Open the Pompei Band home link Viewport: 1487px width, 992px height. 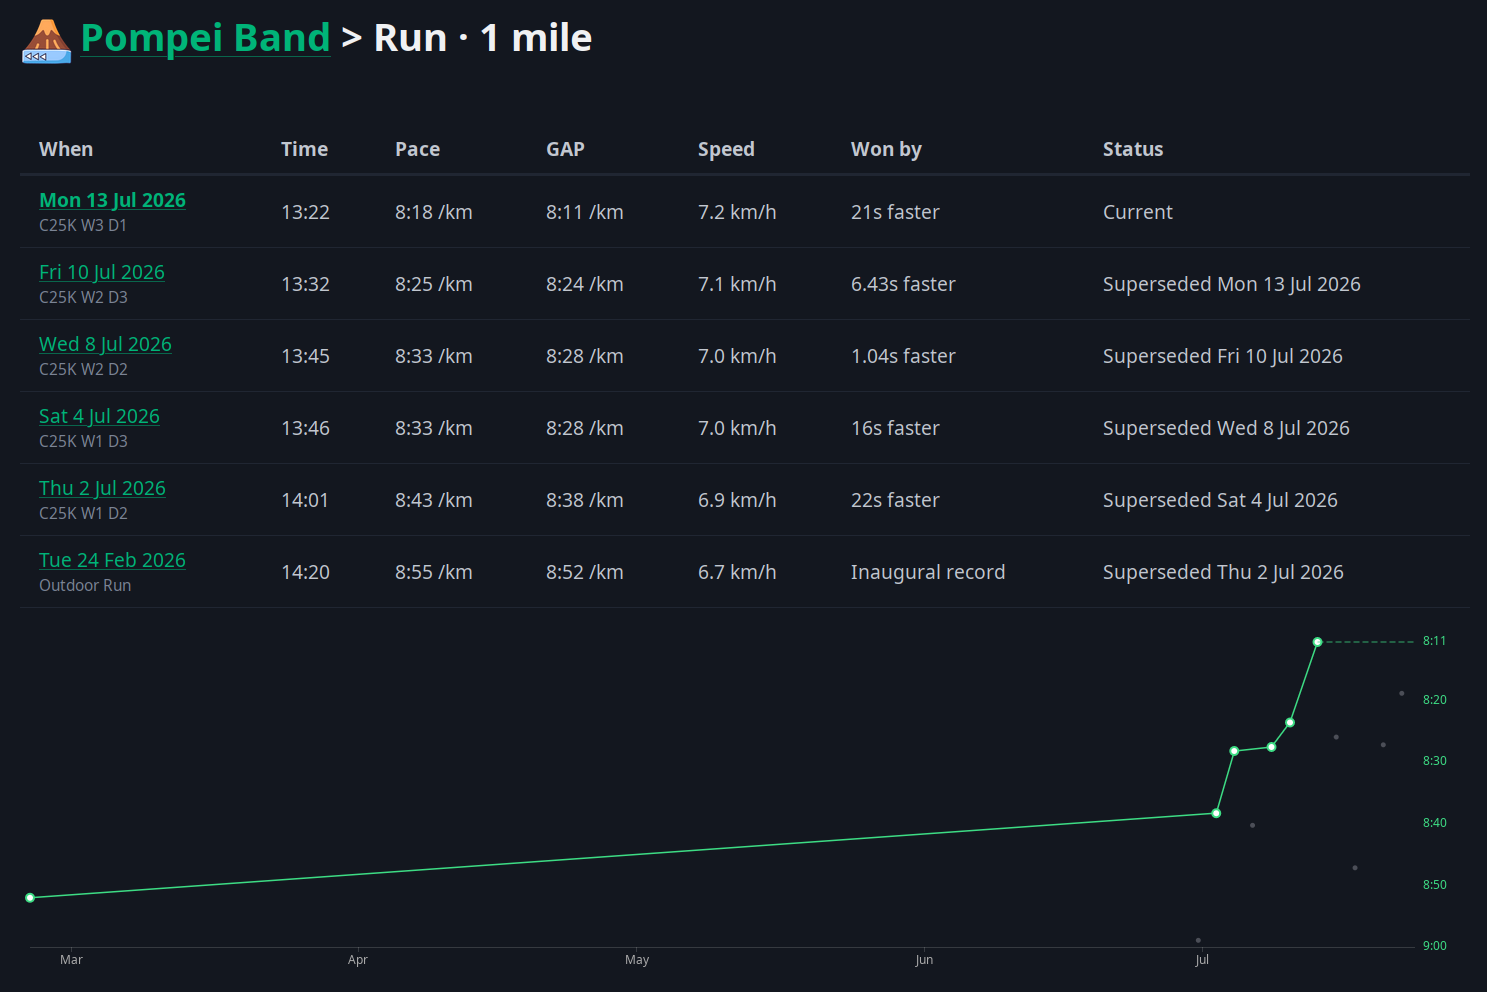click(x=205, y=38)
